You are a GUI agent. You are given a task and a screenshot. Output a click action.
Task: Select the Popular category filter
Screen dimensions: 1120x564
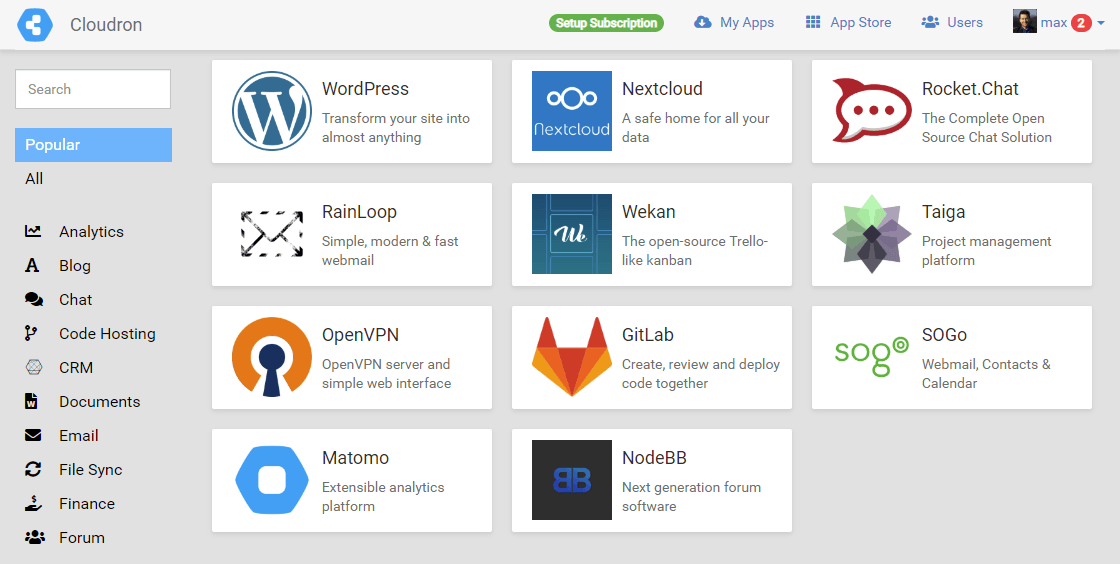93,145
